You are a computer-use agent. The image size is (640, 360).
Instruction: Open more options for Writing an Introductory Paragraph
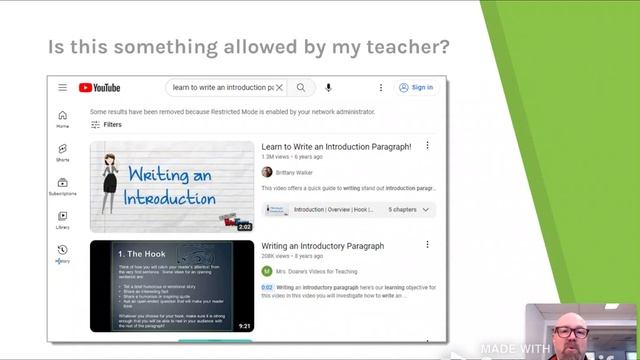(x=427, y=244)
